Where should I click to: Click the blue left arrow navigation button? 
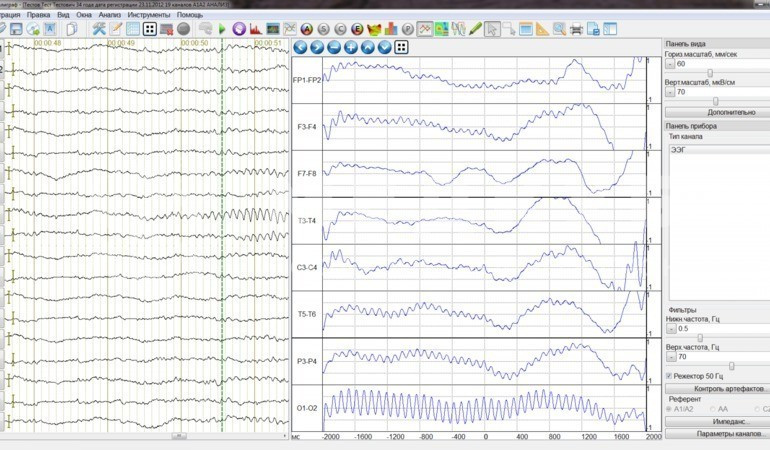coord(301,48)
